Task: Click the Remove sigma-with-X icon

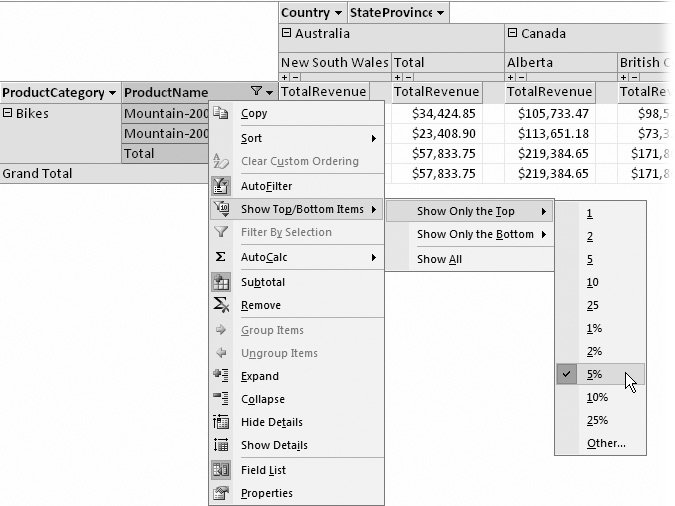Action: coord(221,305)
